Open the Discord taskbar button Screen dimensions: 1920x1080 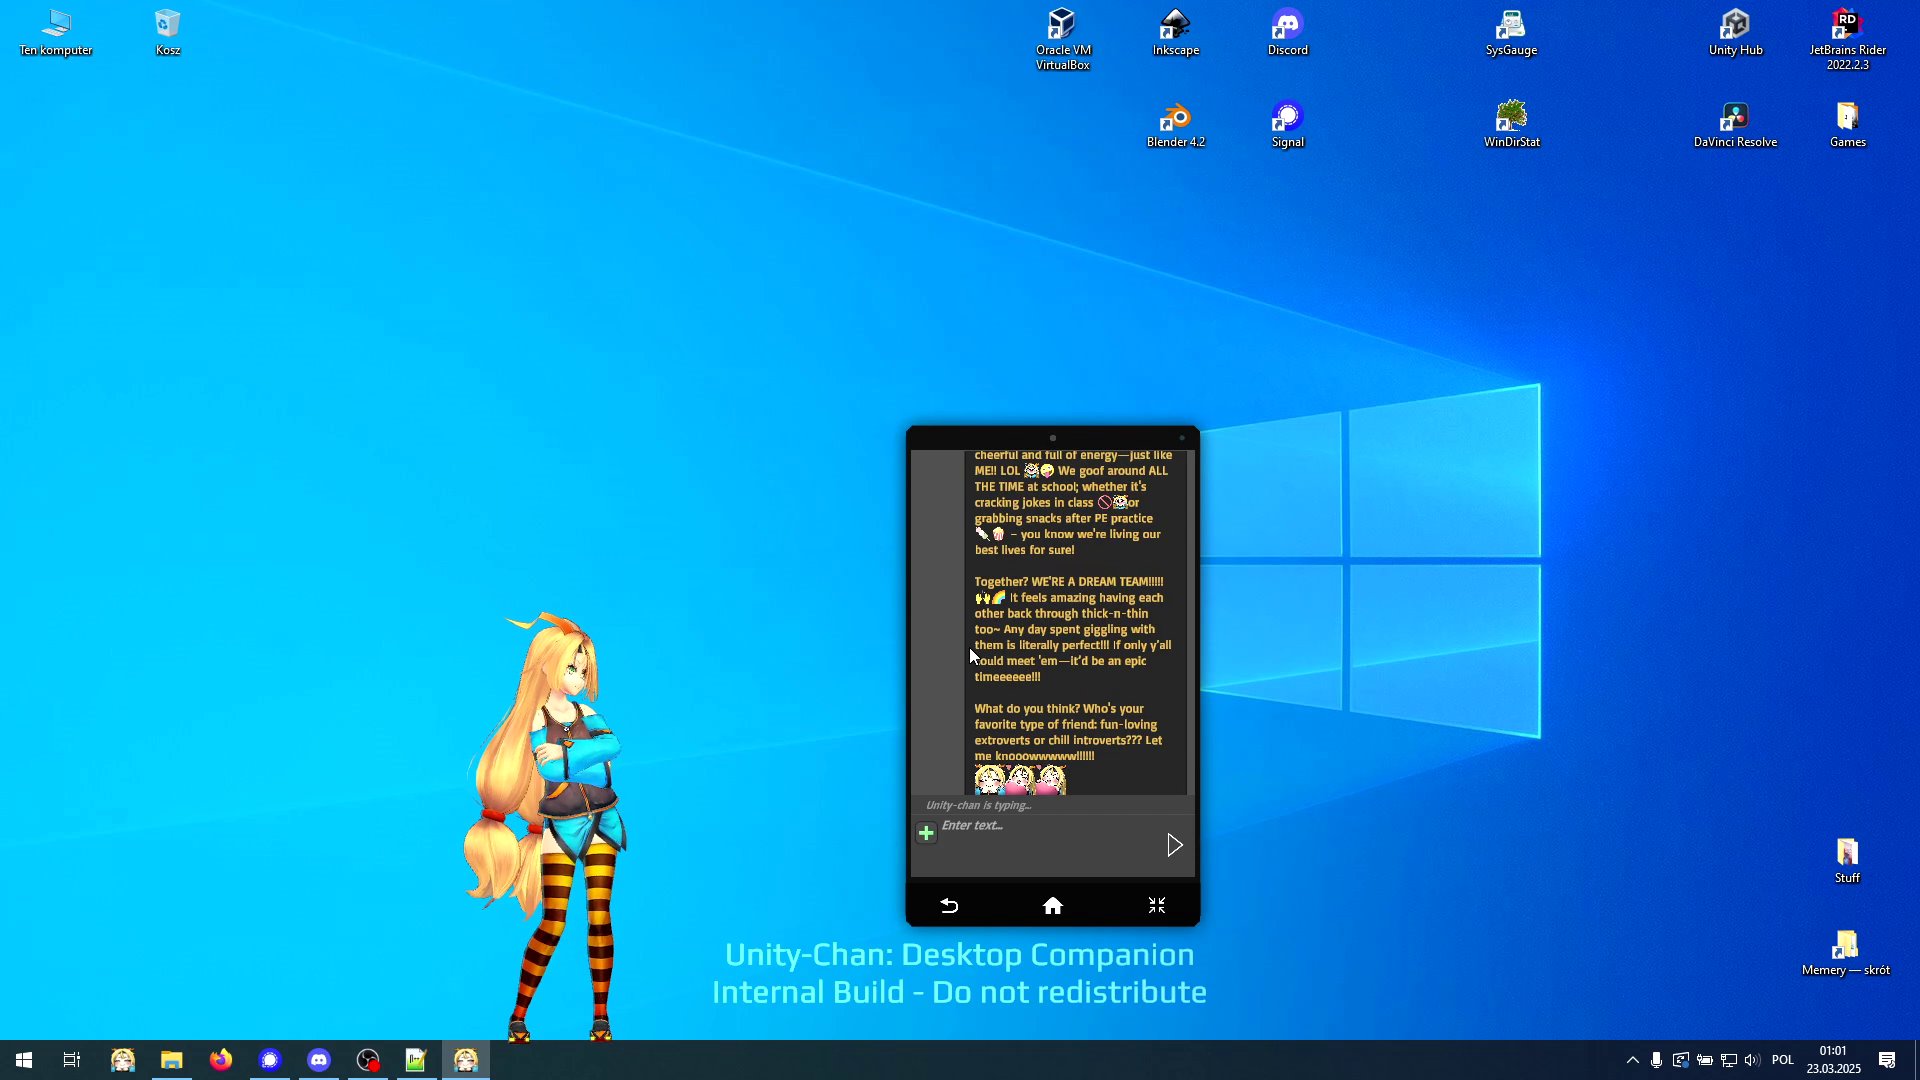(319, 1060)
